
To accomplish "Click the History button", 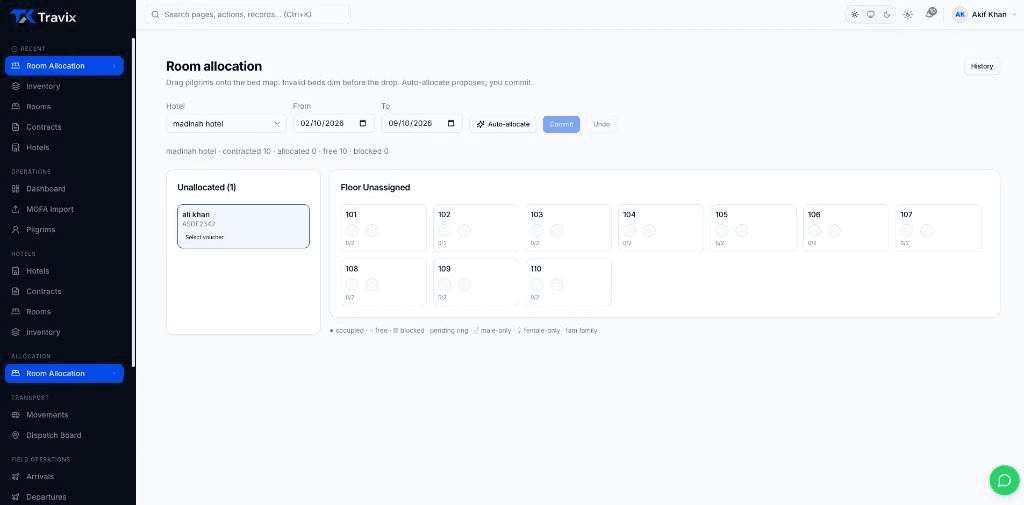I will (982, 66).
